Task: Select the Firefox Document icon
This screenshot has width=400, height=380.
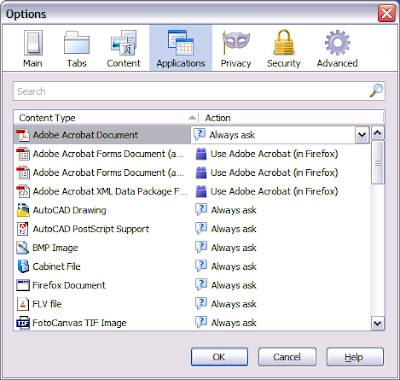Action: coord(23,285)
